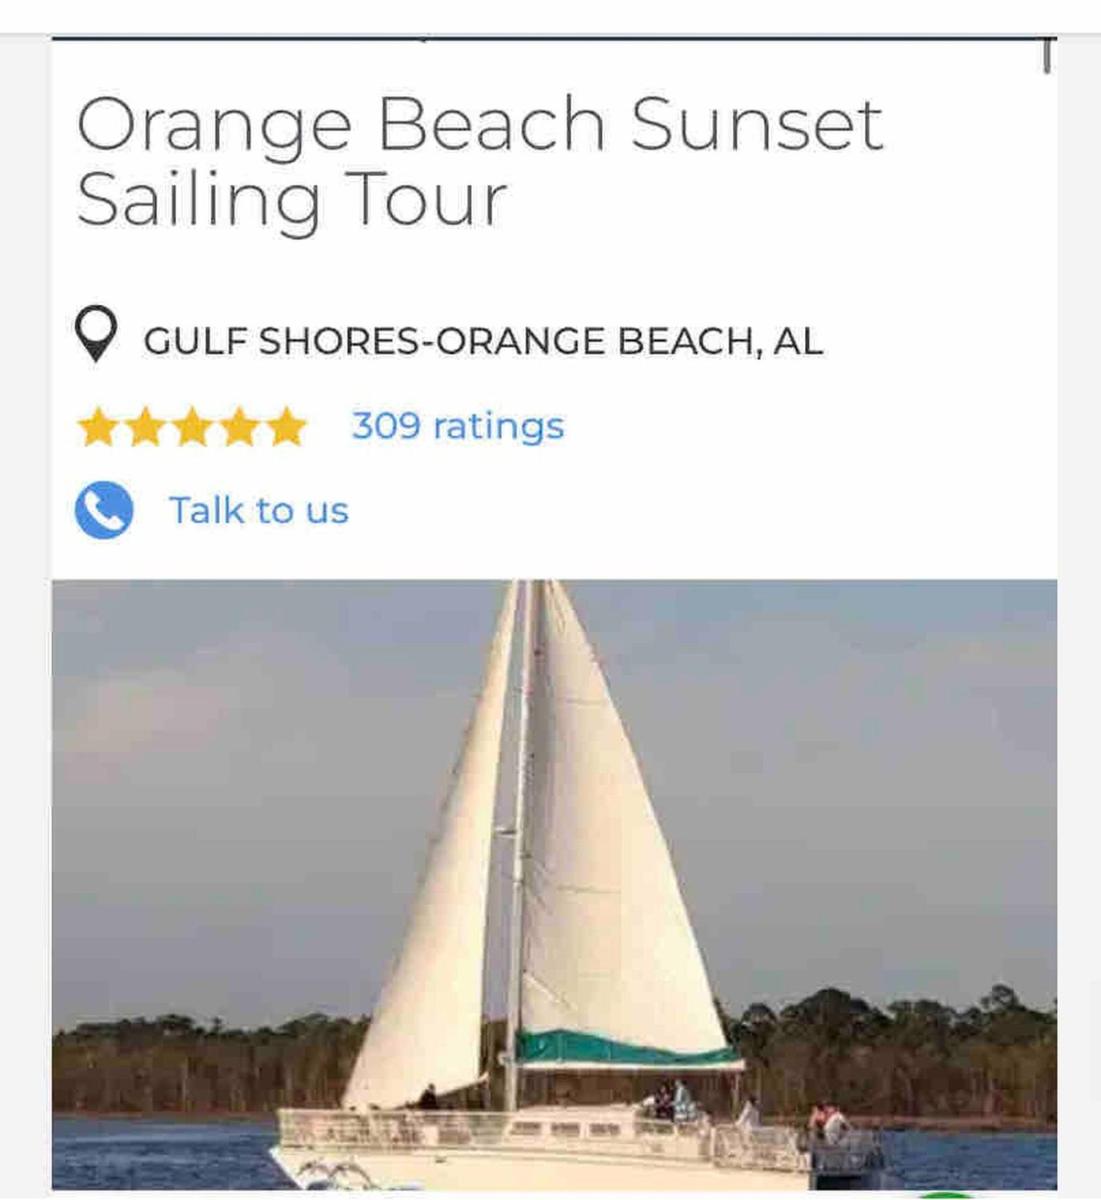The image size is (1101, 1200).
Task: Select the fifth gold rating star
Action: 286,427
